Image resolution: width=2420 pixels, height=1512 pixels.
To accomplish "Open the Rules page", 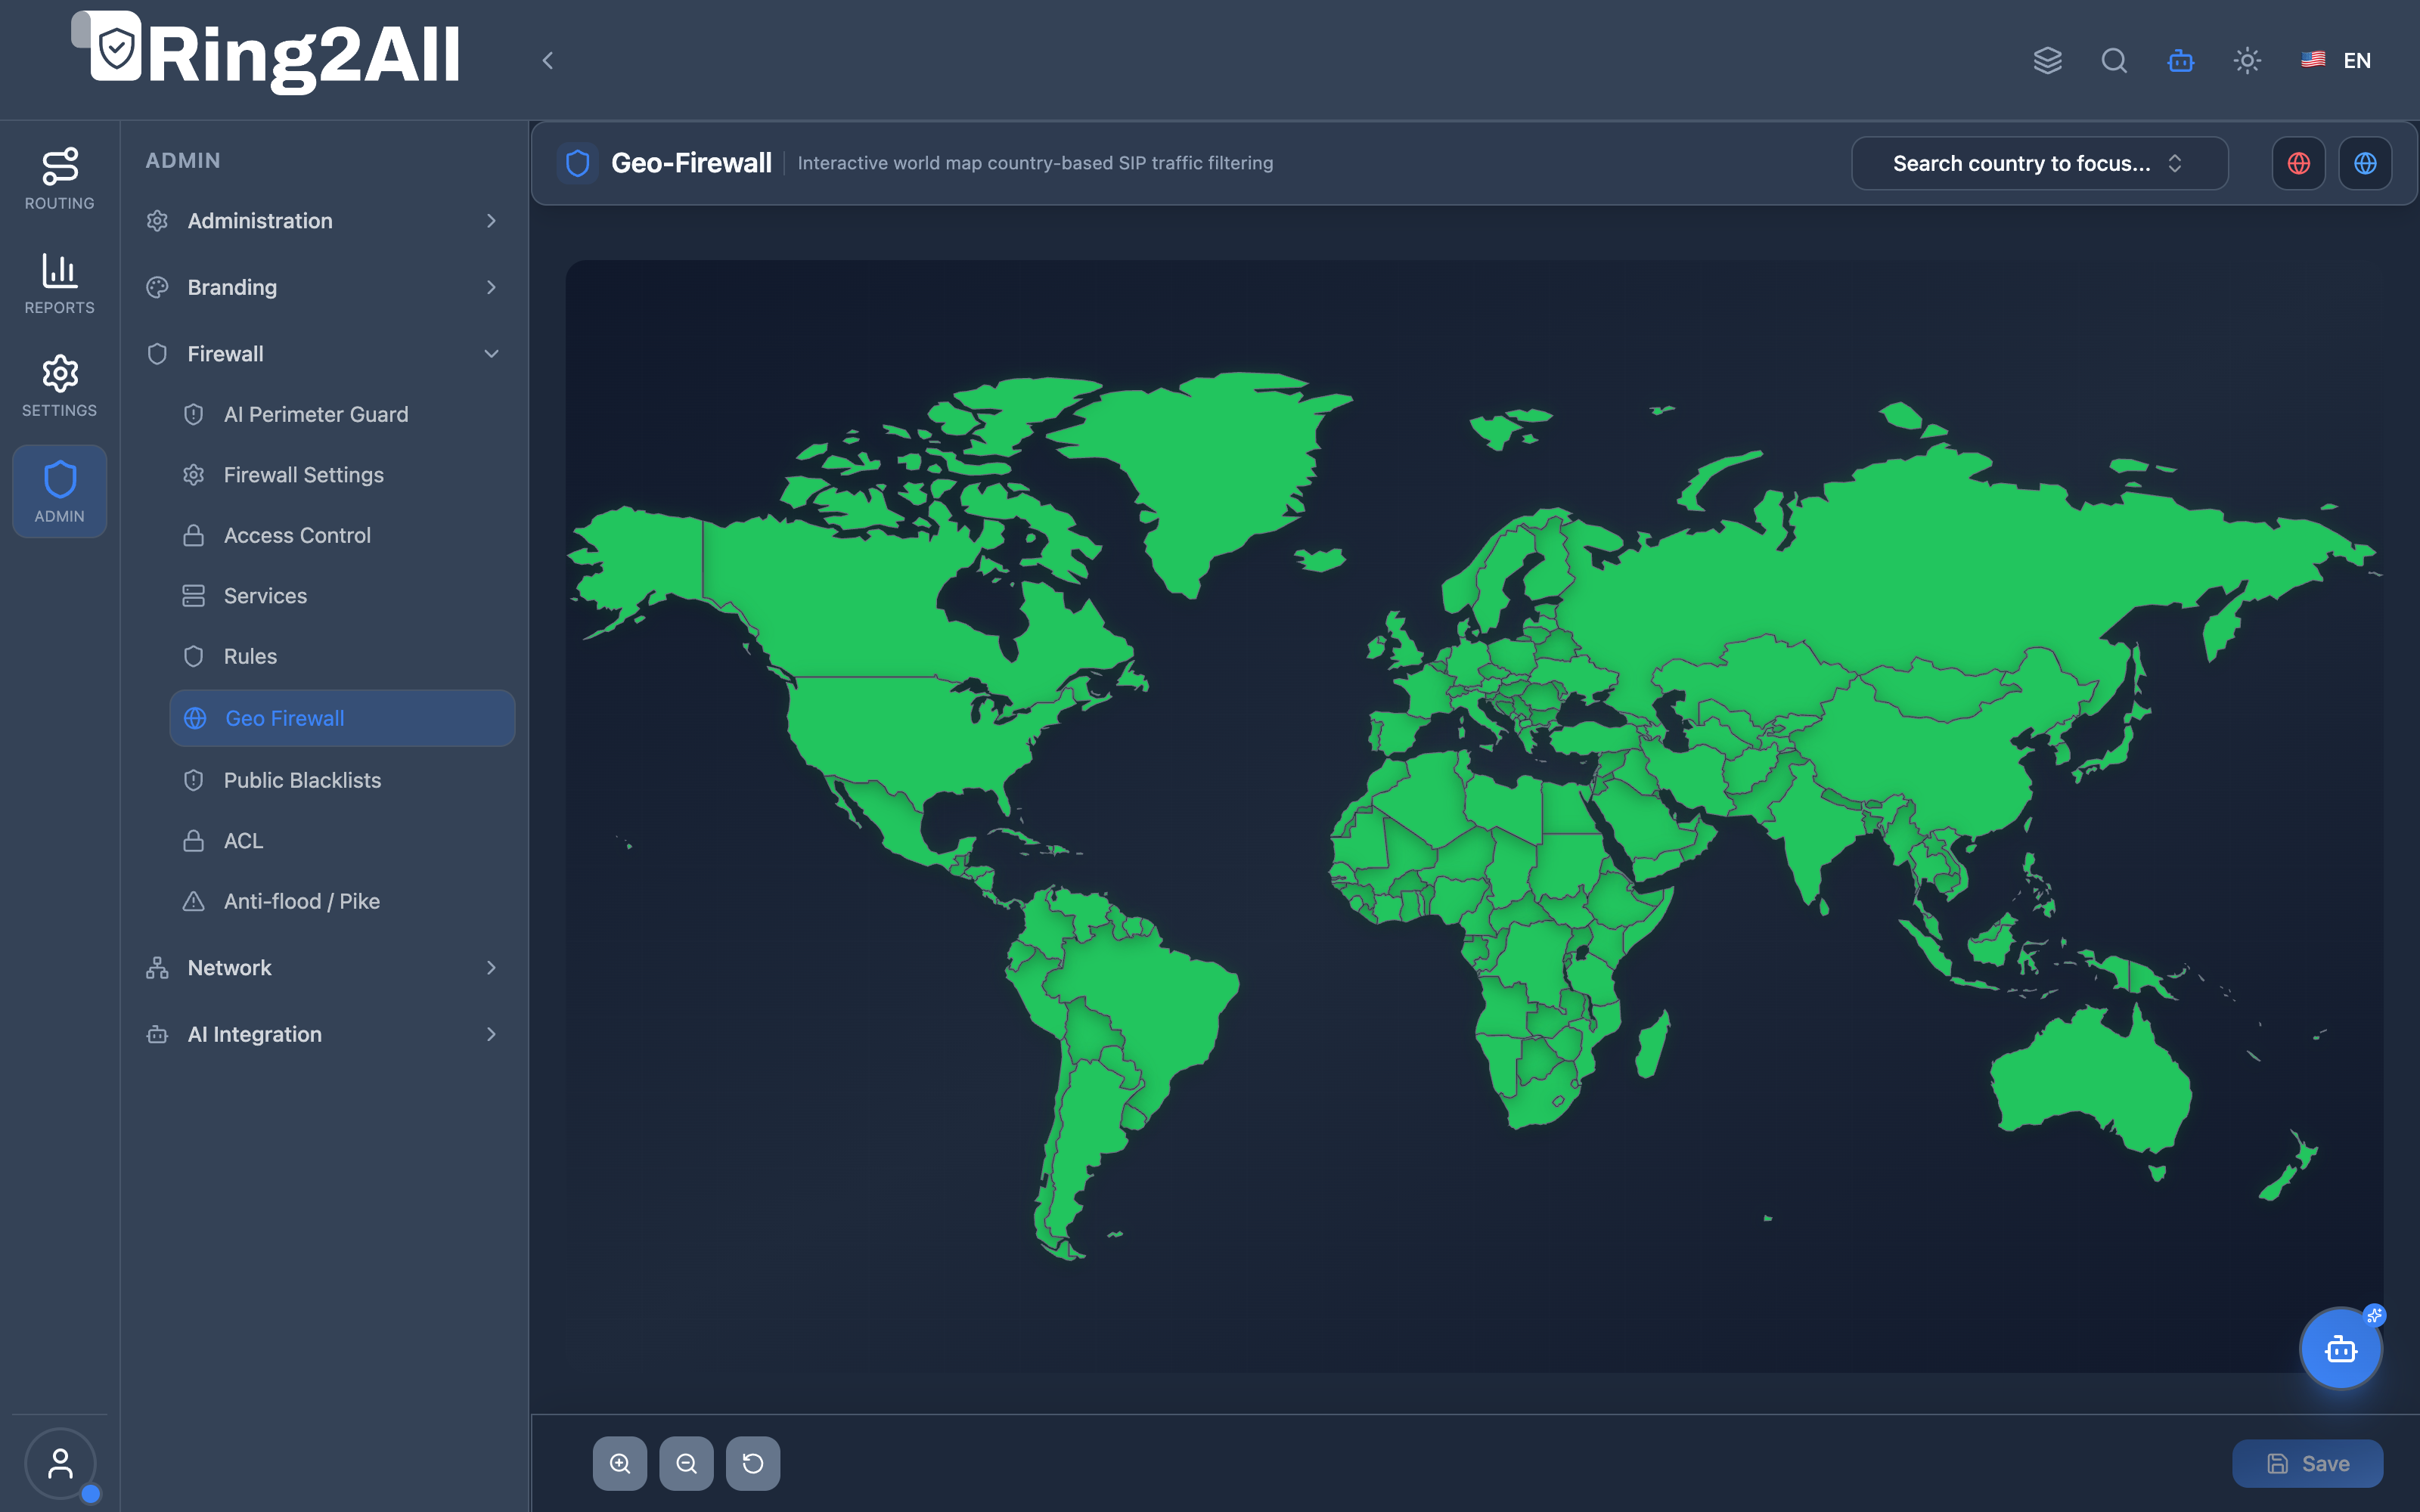I will [342, 656].
